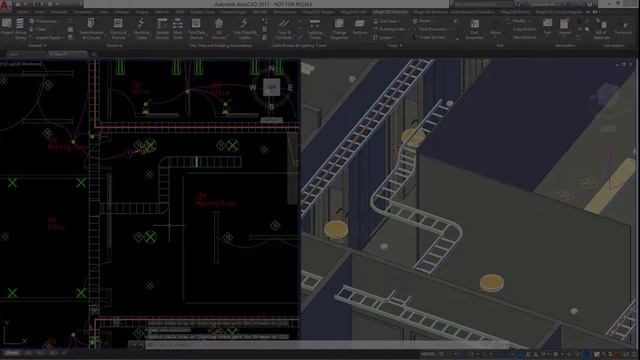Viewport: 640px width, 360px height.
Task: Add a new drawing tab with plus
Action: click(x=93, y=54)
